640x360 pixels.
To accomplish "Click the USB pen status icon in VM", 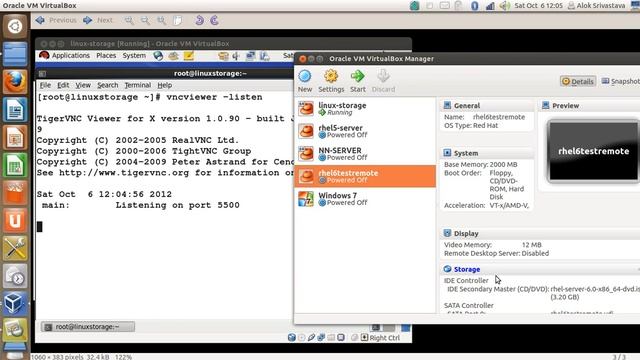I will [x=311, y=338].
